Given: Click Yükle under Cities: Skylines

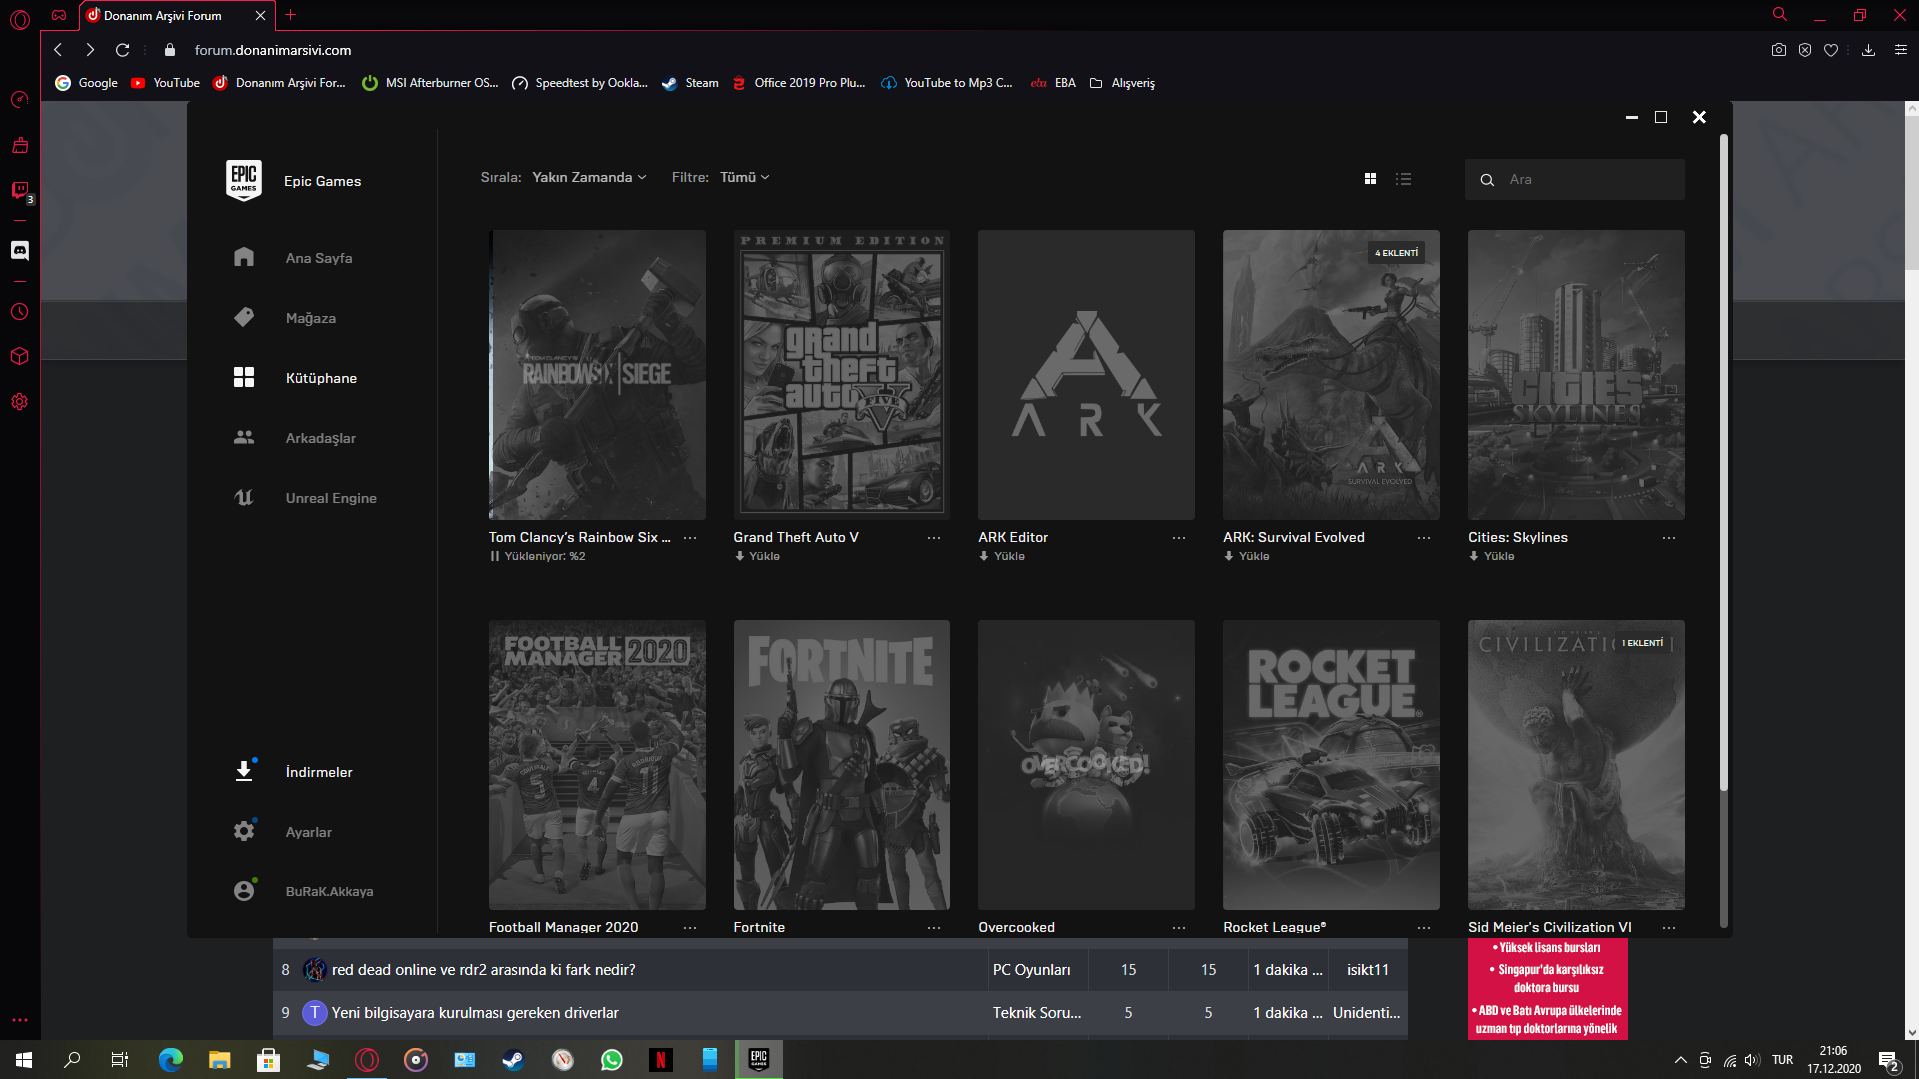Looking at the screenshot, I should point(1492,556).
